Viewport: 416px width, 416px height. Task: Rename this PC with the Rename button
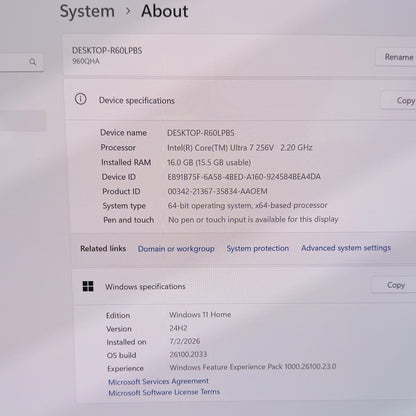pyautogui.click(x=396, y=57)
